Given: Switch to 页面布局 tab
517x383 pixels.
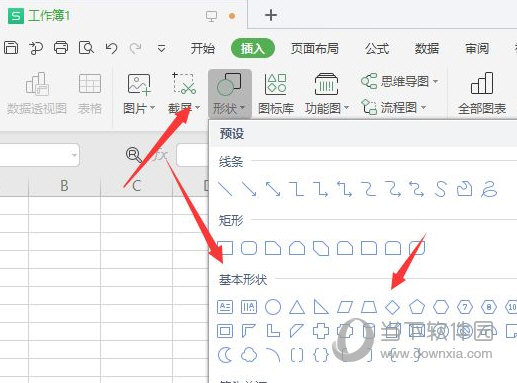Looking at the screenshot, I should 314,49.
